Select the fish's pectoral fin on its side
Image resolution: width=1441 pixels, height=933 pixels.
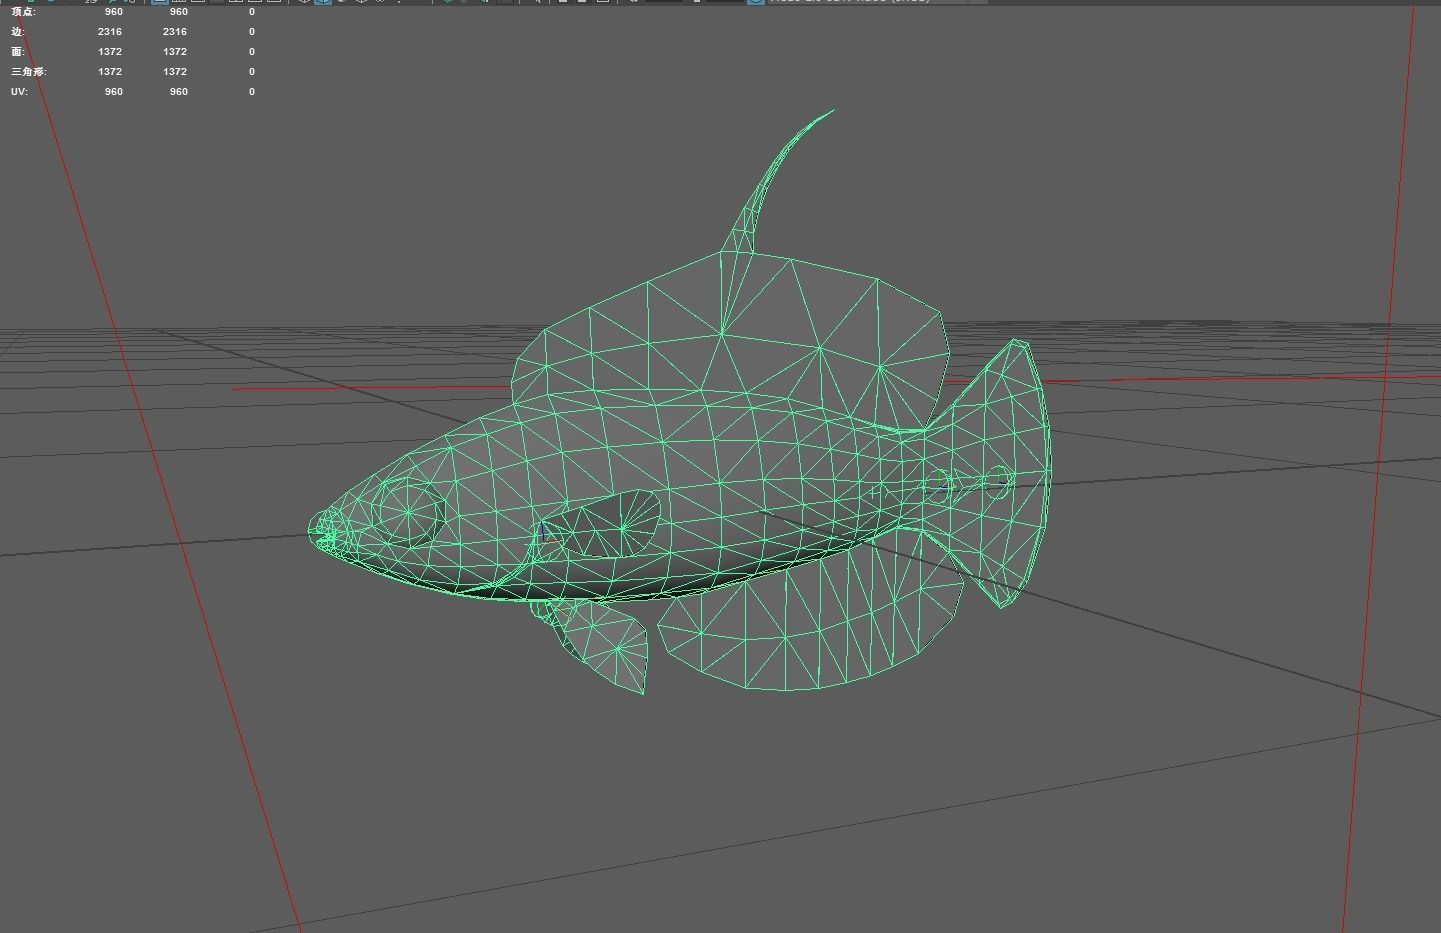coord(610,525)
